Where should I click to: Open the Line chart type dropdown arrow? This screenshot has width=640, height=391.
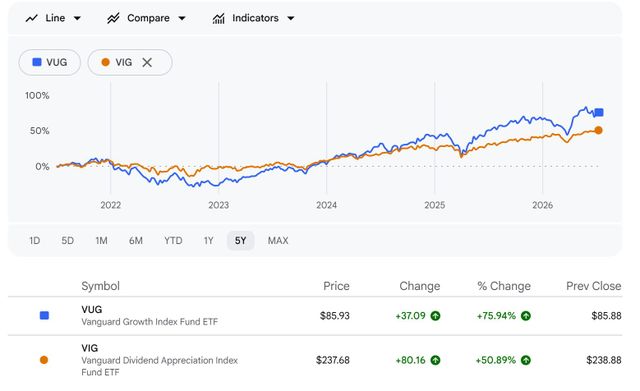click(x=77, y=18)
